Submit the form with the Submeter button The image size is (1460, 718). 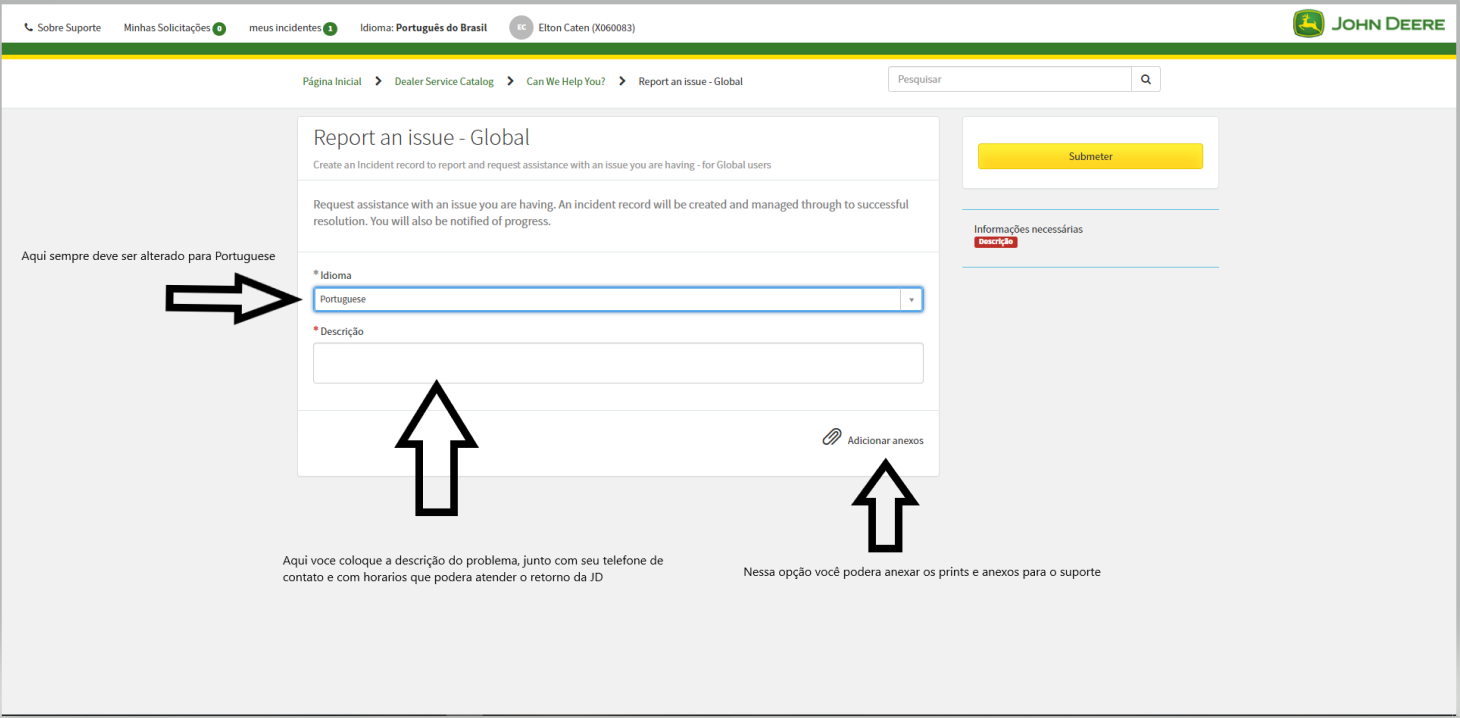[1090, 156]
